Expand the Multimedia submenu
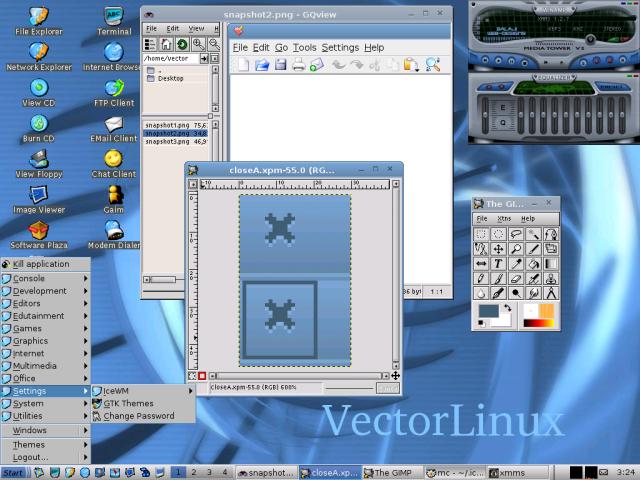The image size is (640, 480). click(45, 366)
